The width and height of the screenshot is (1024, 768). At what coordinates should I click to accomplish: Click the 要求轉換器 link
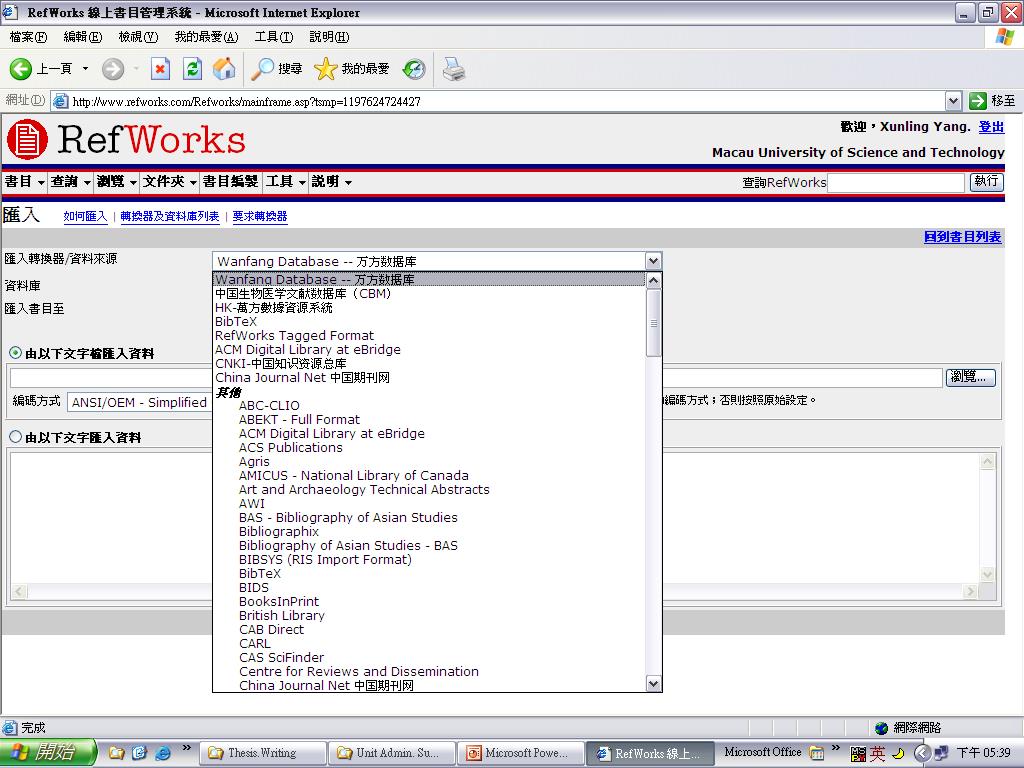click(260, 216)
